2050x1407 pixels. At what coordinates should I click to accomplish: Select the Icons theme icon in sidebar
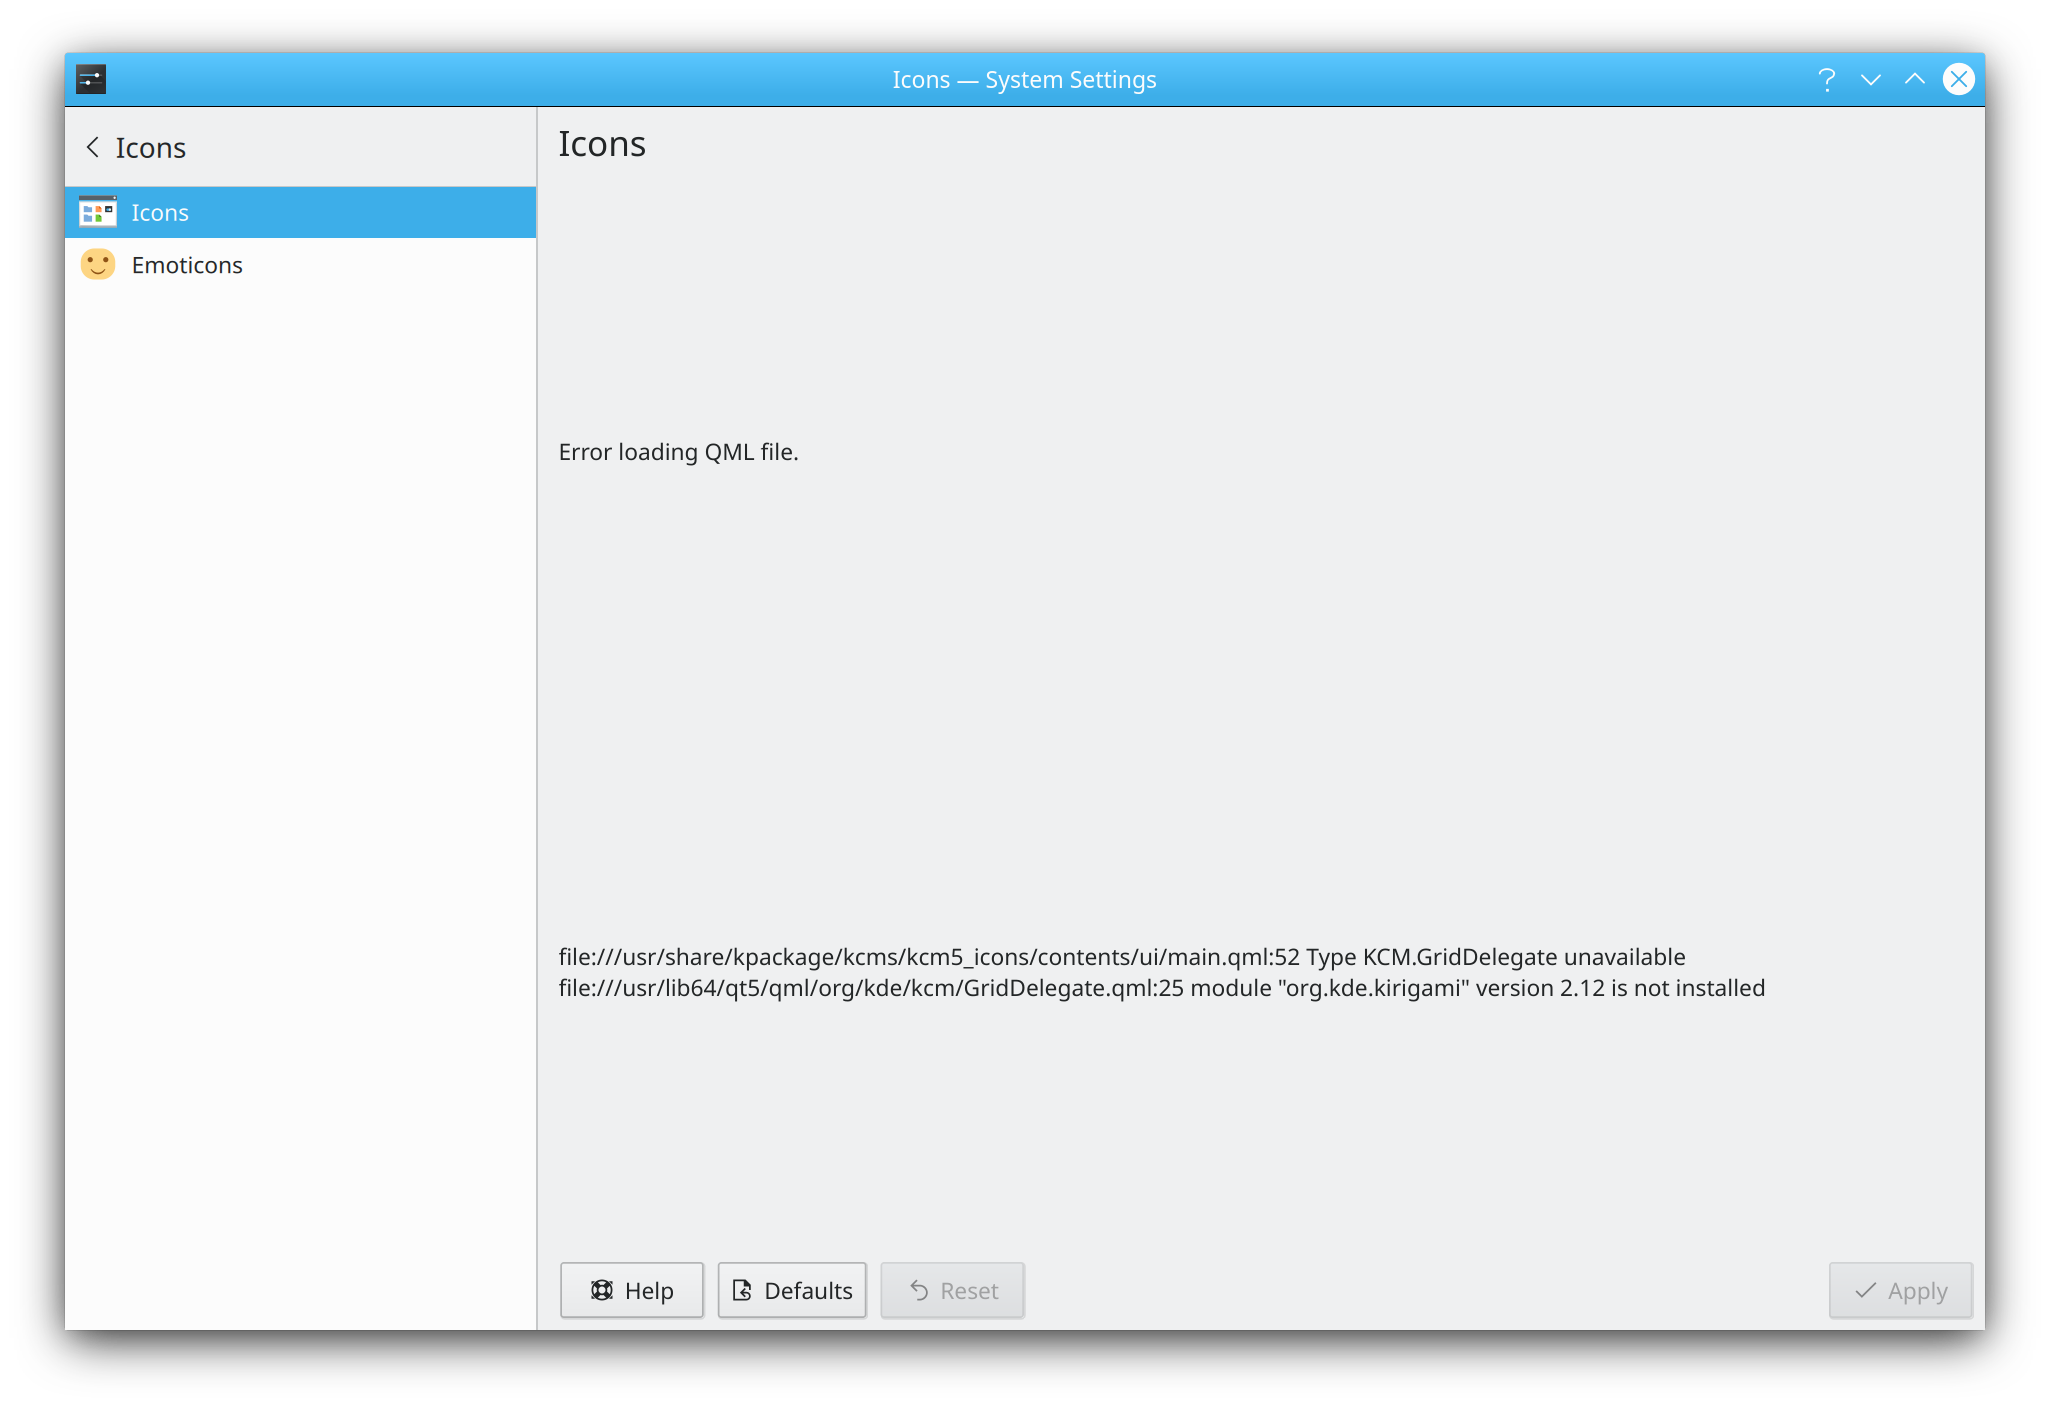click(98, 212)
